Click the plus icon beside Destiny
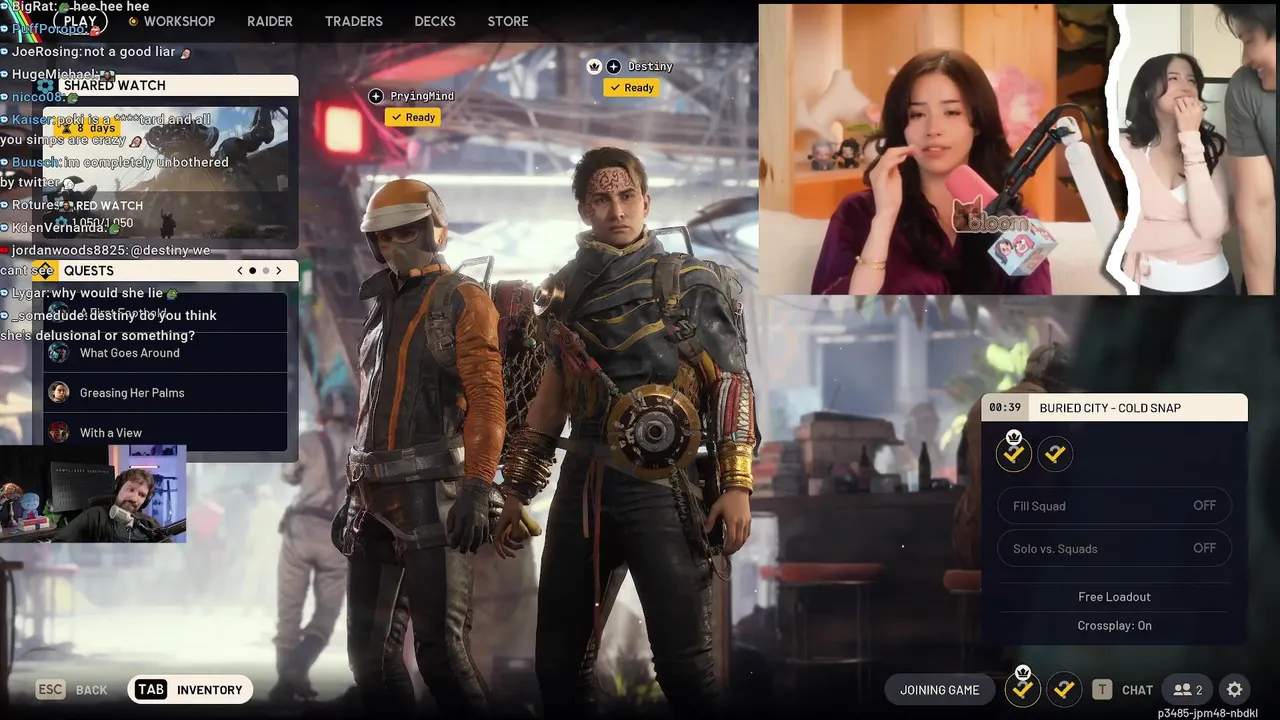This screenshot has height=720, width=1280. pyautogui.click(x=614, y=66)
